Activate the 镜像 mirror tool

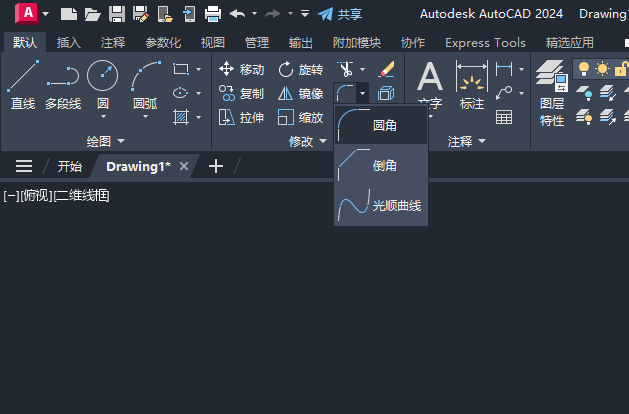click(301, 94)
